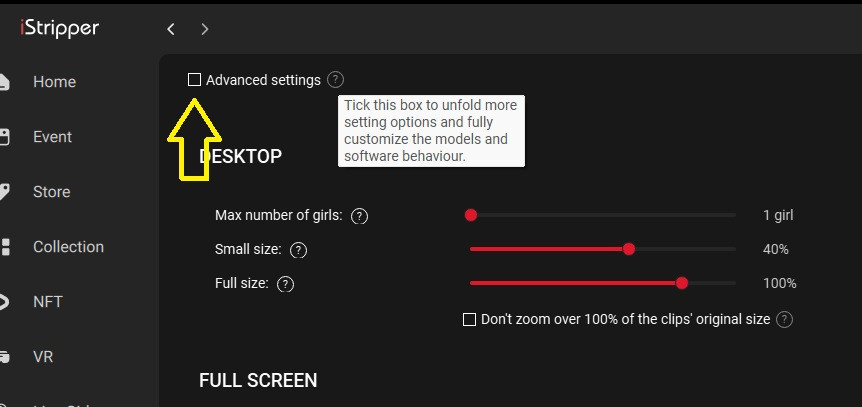Screen dimensions: 862x407
Task: Click the Event calendar icon
Action: click(x=5, y=137)
